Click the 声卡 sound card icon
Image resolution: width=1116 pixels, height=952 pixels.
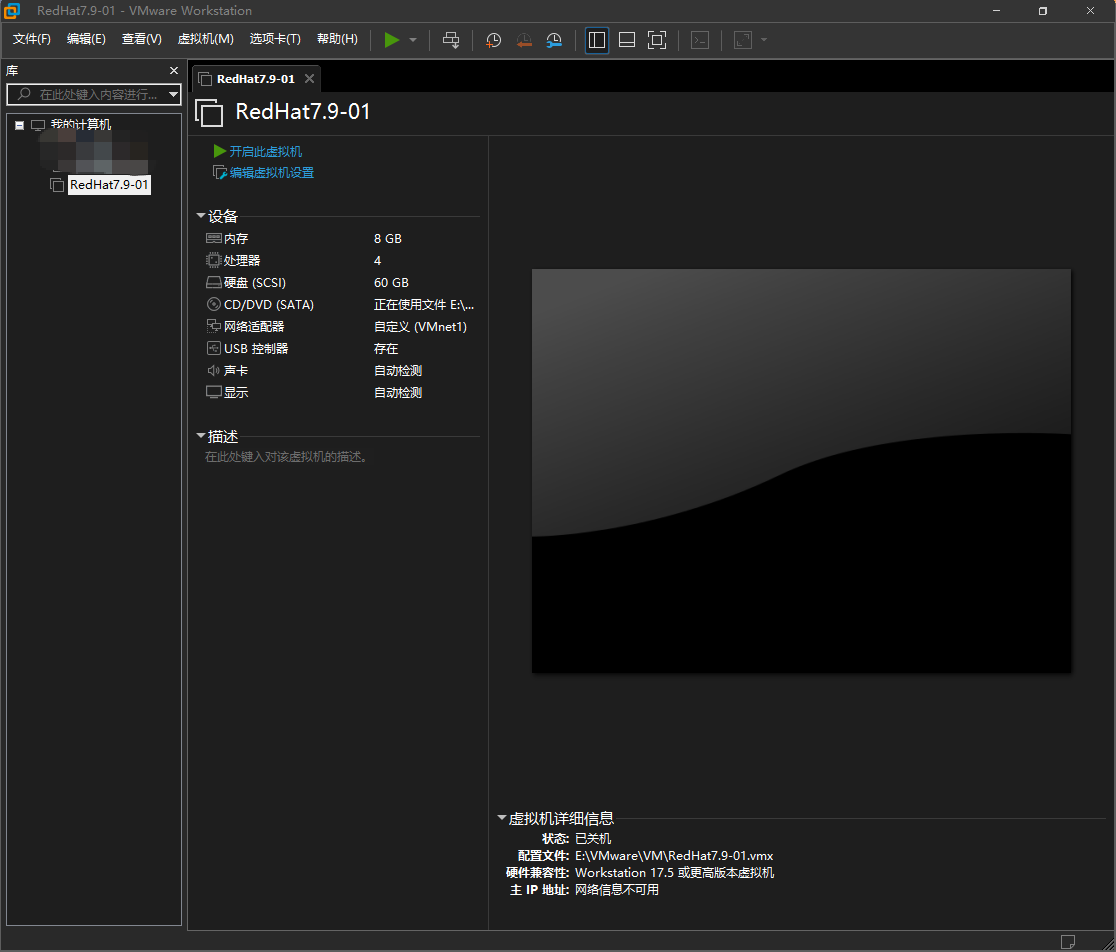point(214,371)
